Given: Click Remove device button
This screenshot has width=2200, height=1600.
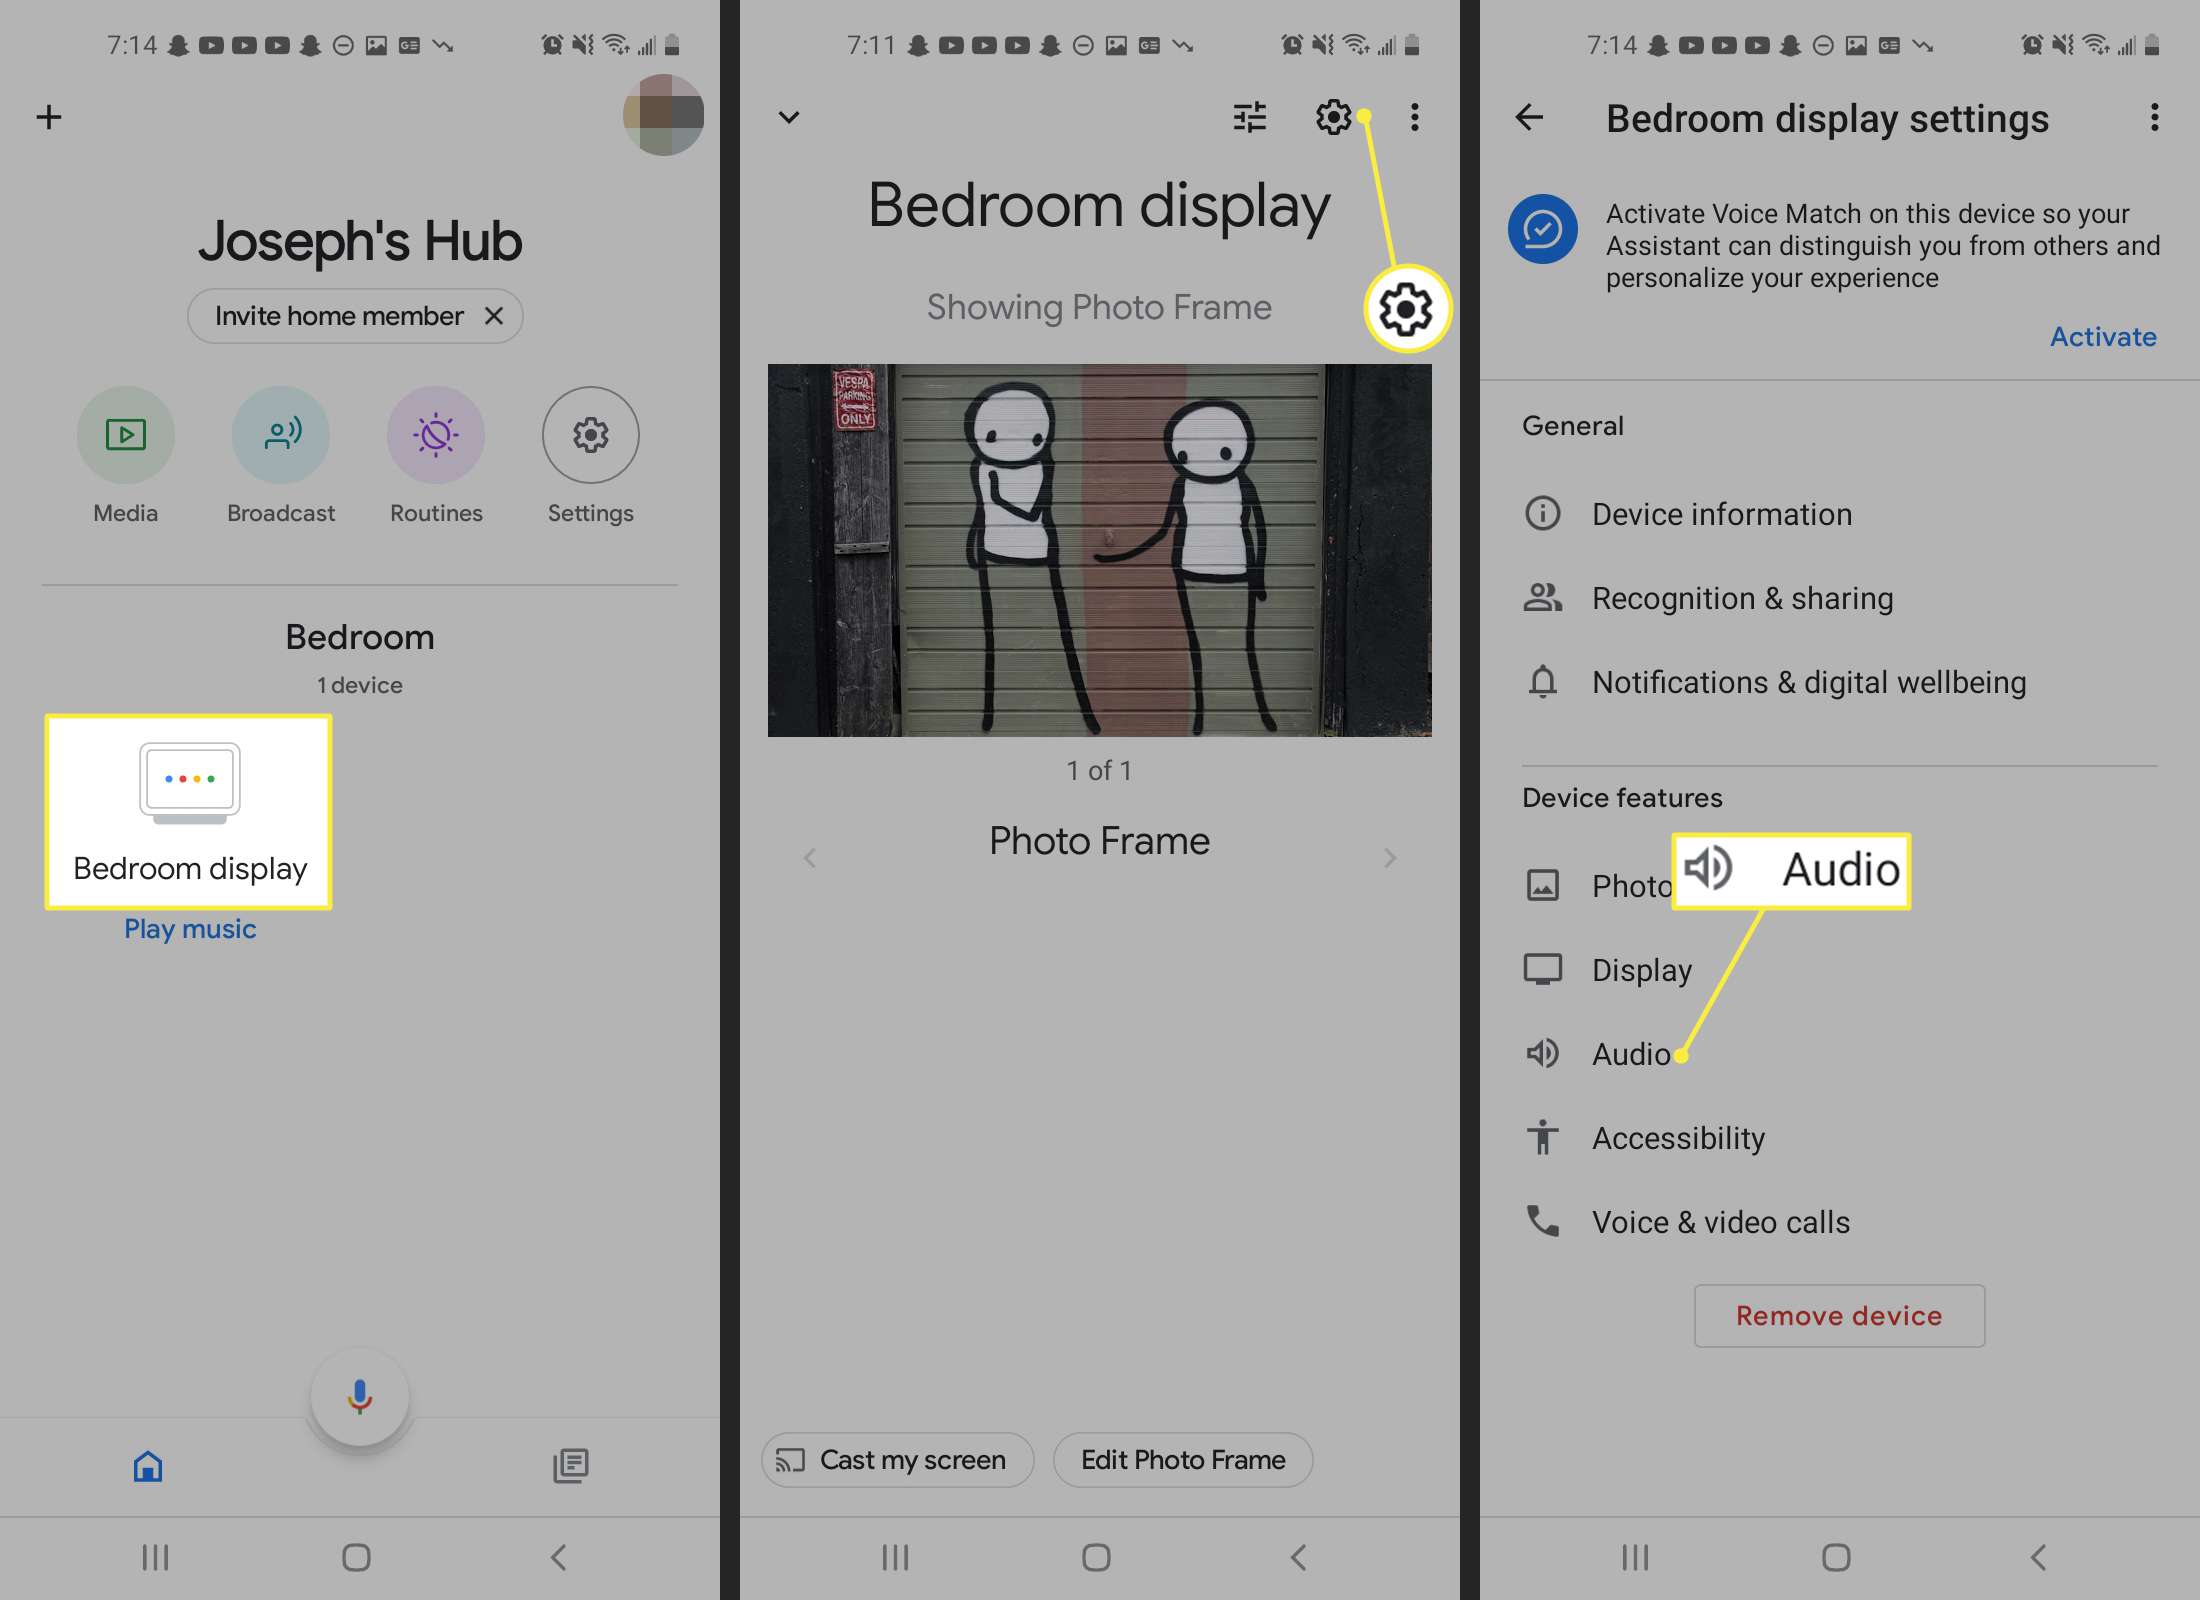Looking at the screenshot, I should [1841, 1315].
